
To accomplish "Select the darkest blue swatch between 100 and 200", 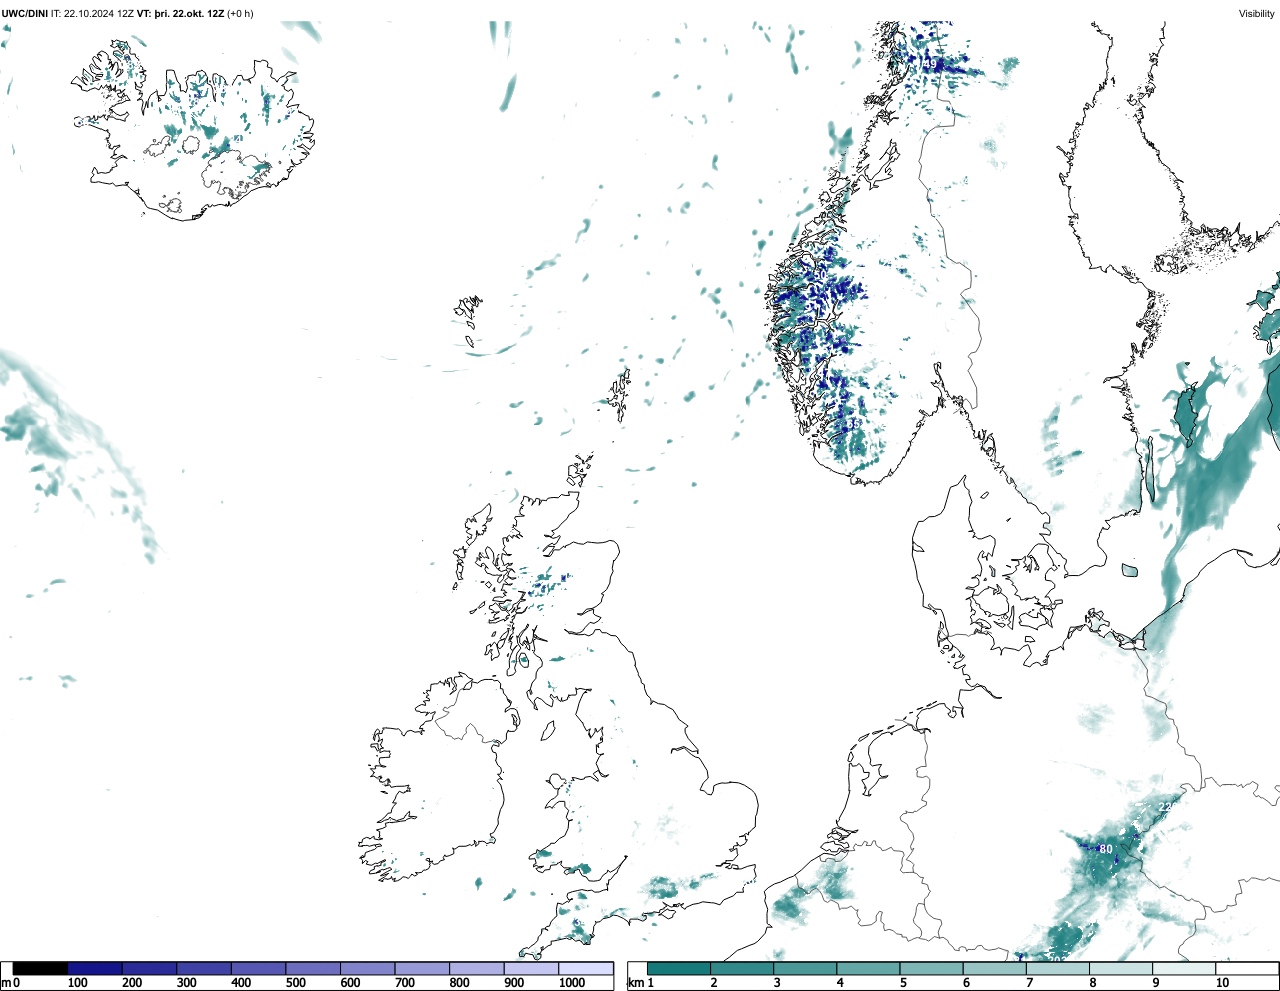I will point(95,968).
